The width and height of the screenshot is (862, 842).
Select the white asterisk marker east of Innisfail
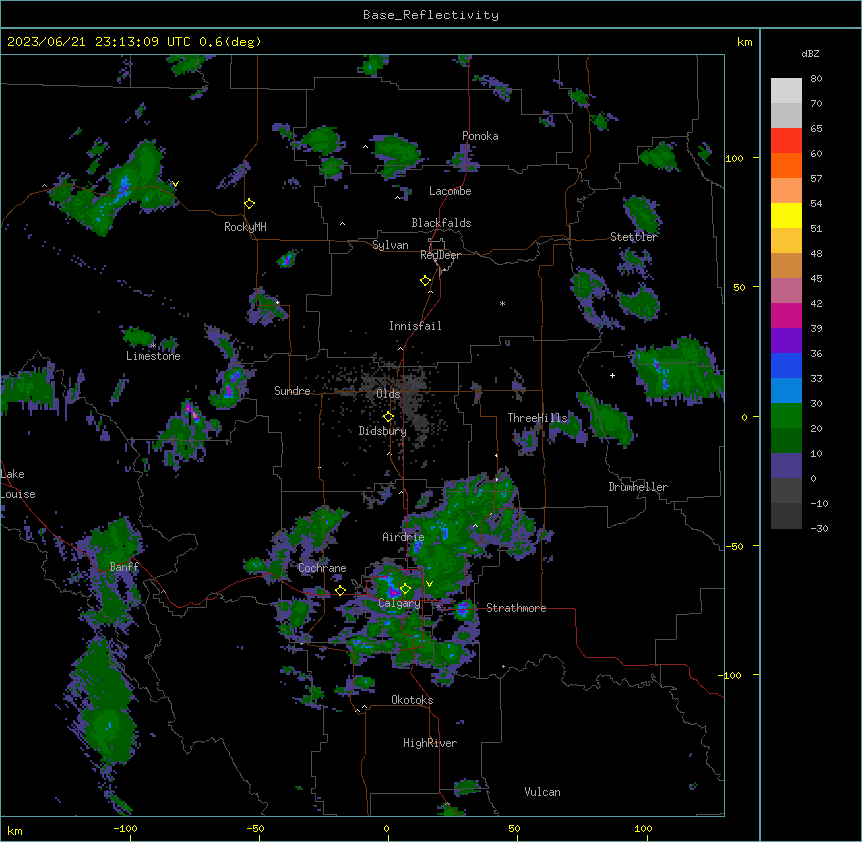pos(502,303)
